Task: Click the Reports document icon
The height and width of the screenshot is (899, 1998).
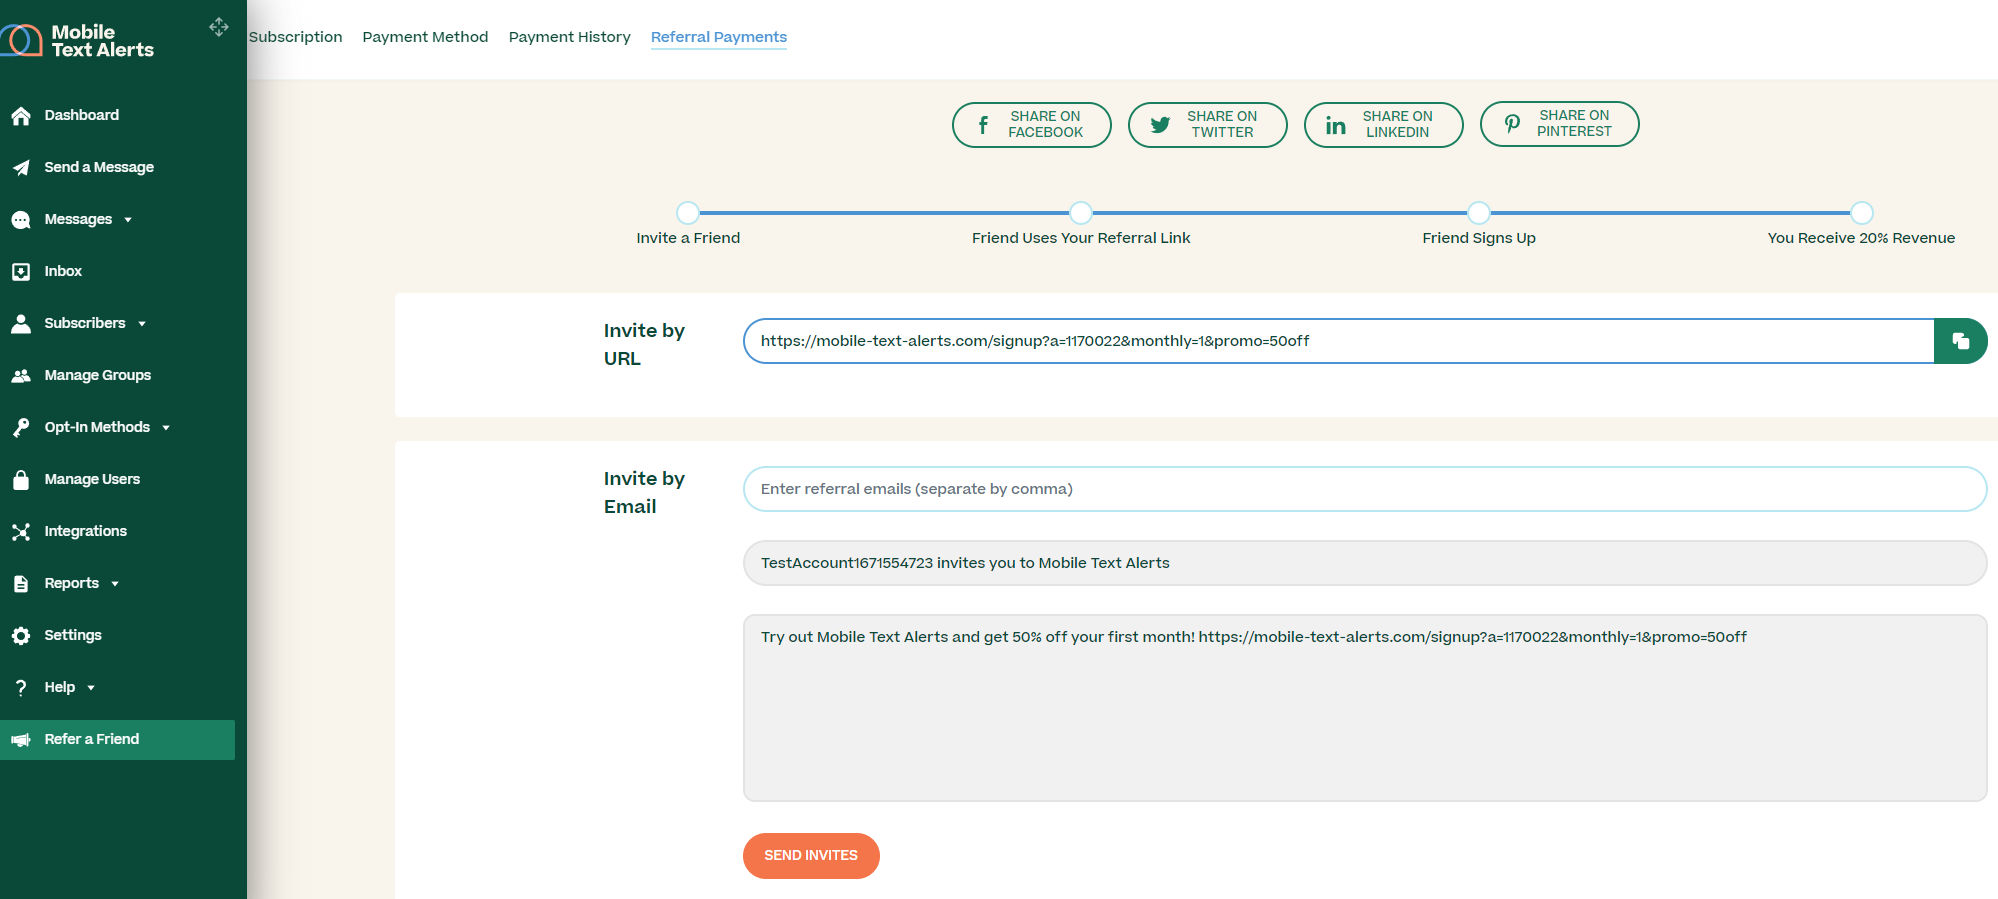Action: point(21,584)
